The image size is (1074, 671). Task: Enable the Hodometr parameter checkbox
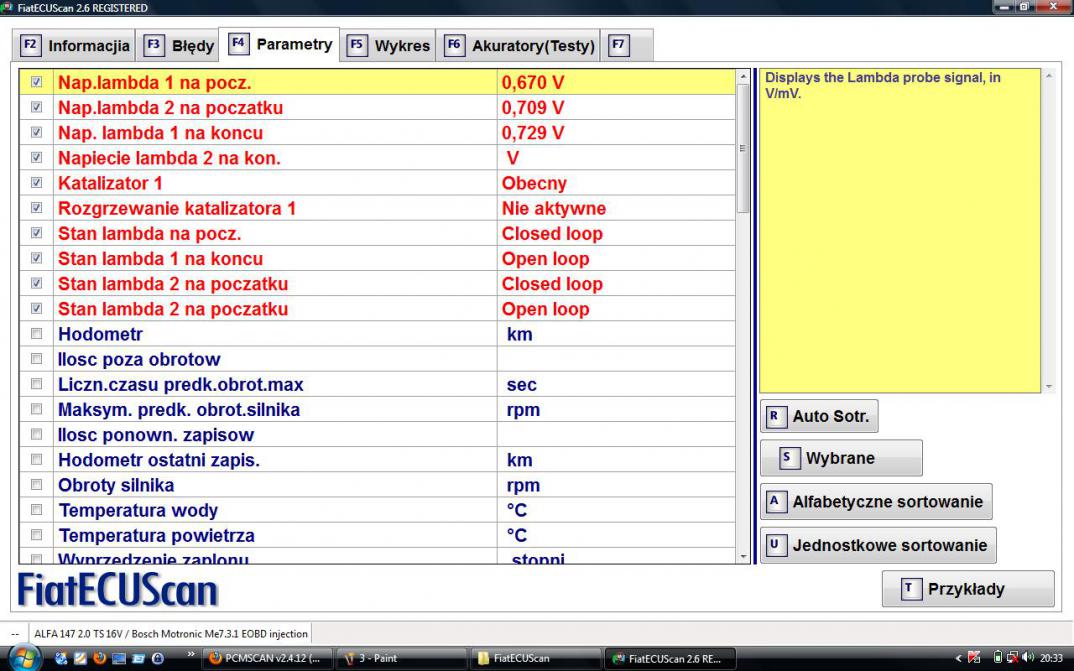(37, 334)
